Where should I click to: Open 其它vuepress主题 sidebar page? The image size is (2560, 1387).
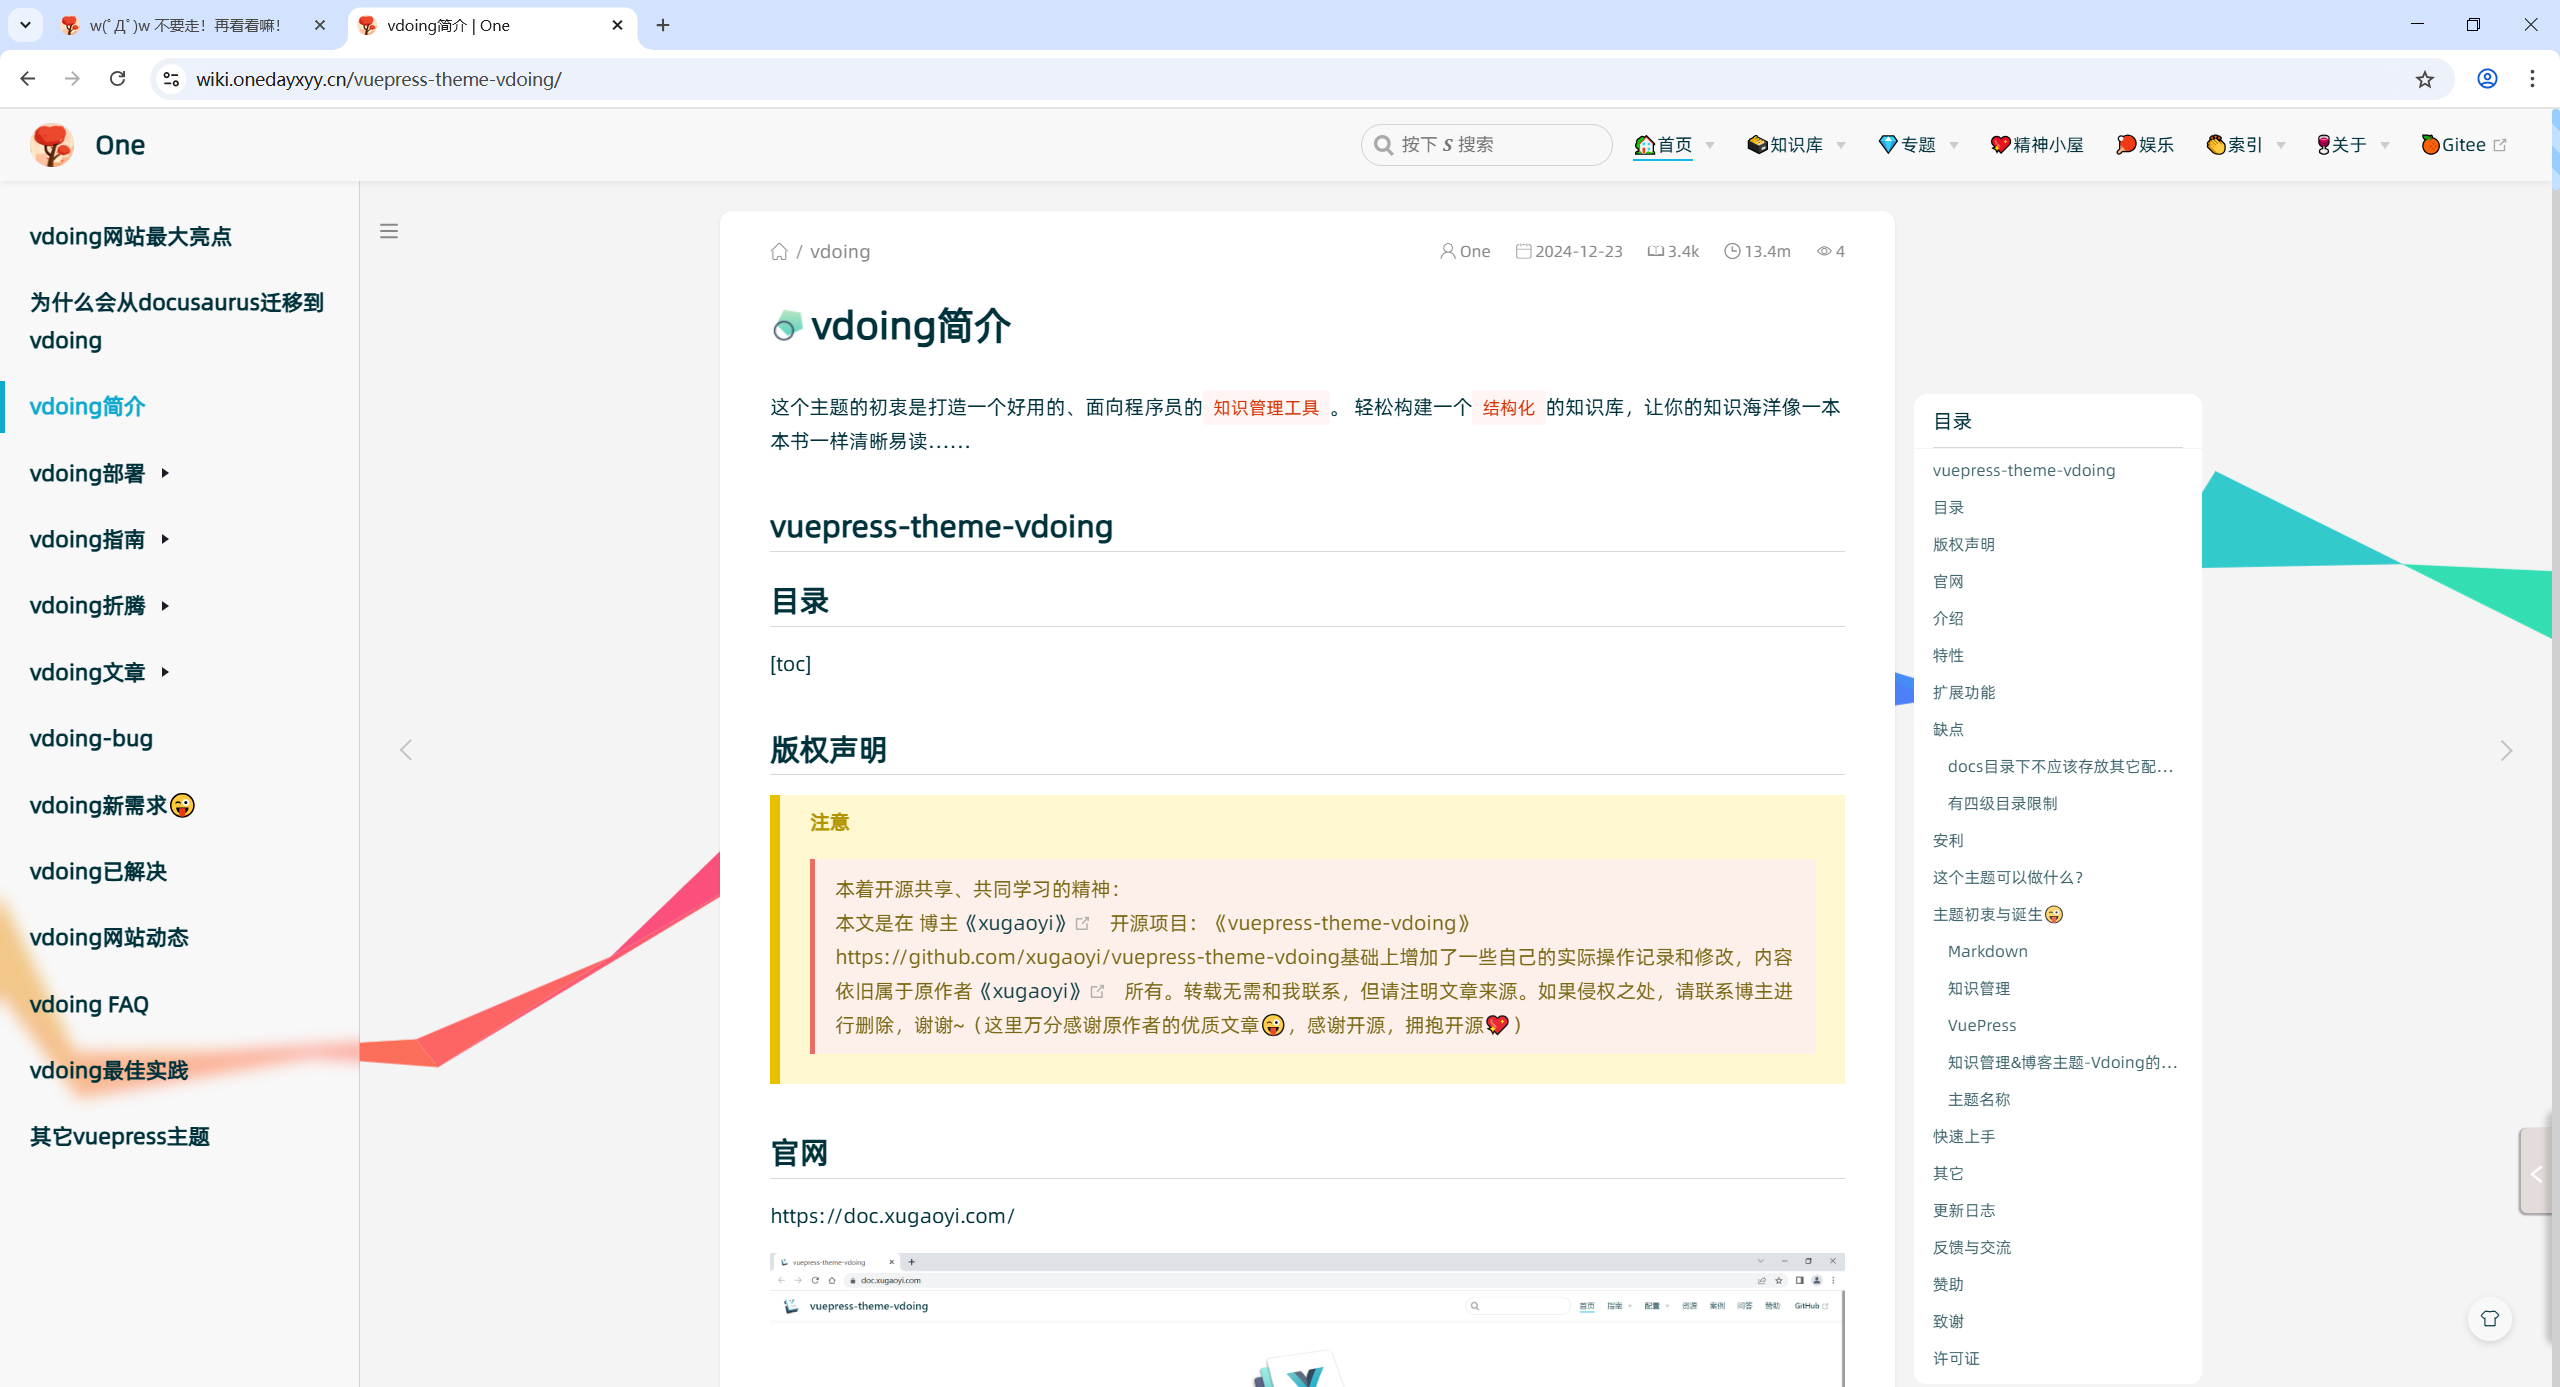point(120,1136)
